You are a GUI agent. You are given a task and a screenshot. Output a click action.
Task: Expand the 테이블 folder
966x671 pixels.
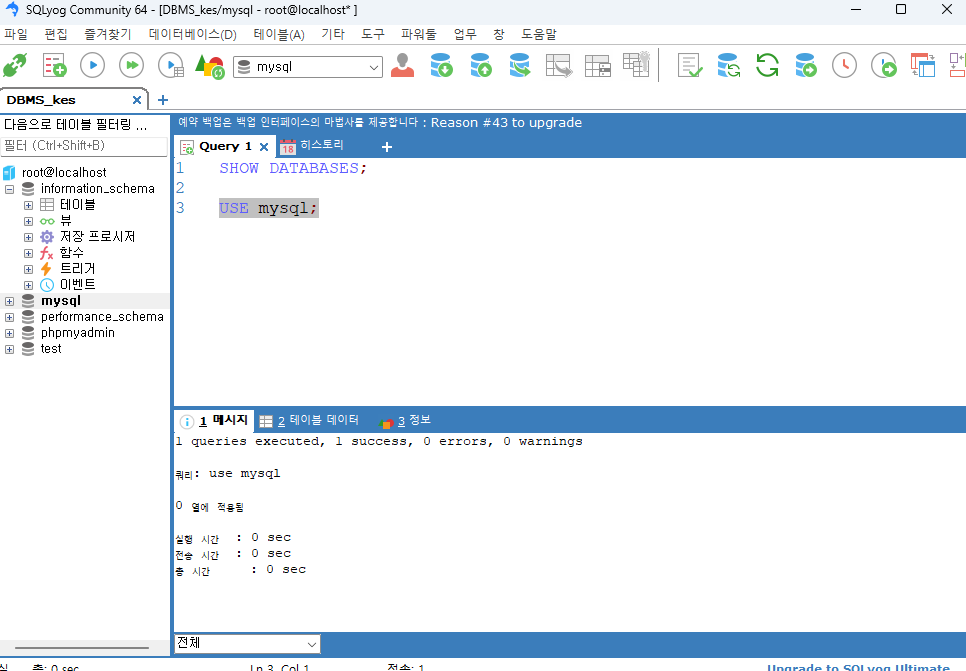pyautogui.click(x=28, y=205)
